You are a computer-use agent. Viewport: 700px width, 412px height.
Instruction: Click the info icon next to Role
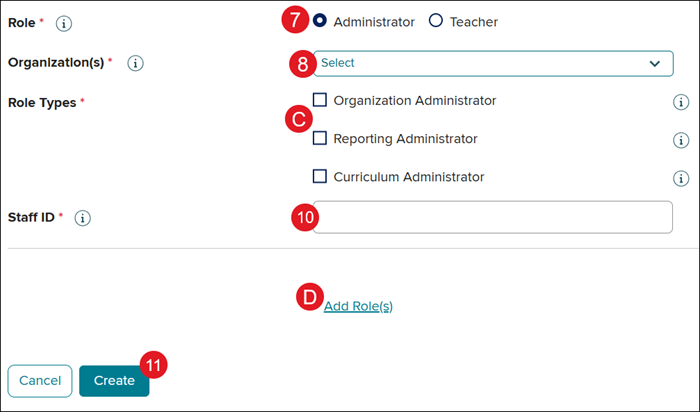pos(64,21)
